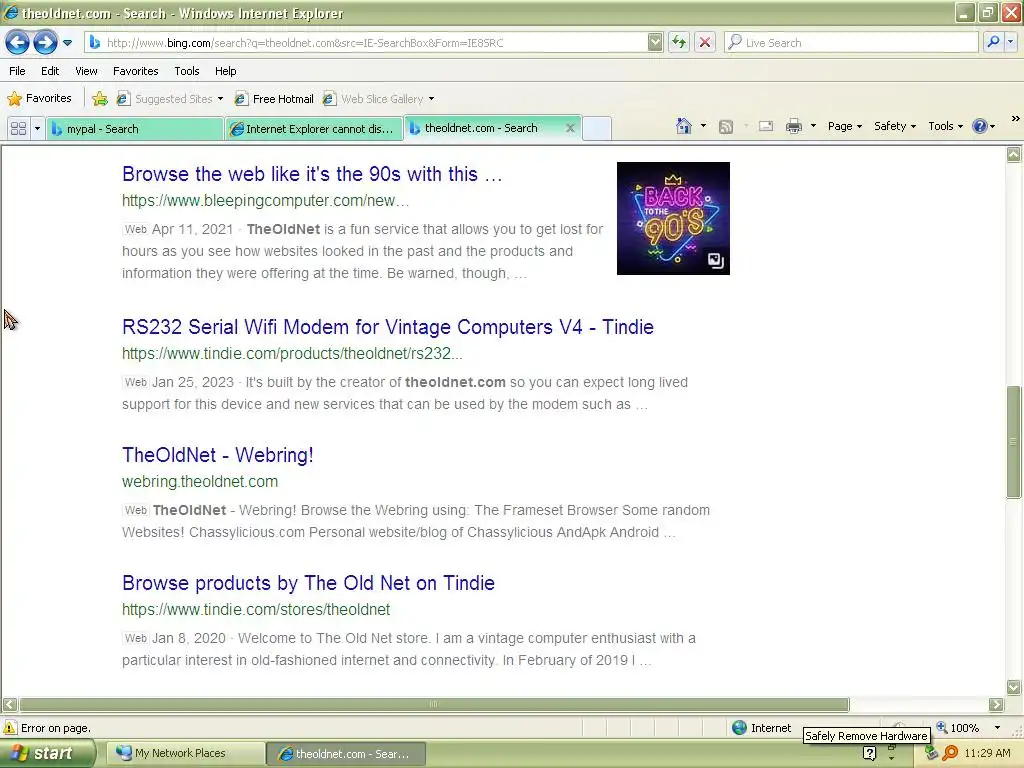Change zoom level 100% button

(959, 728)
